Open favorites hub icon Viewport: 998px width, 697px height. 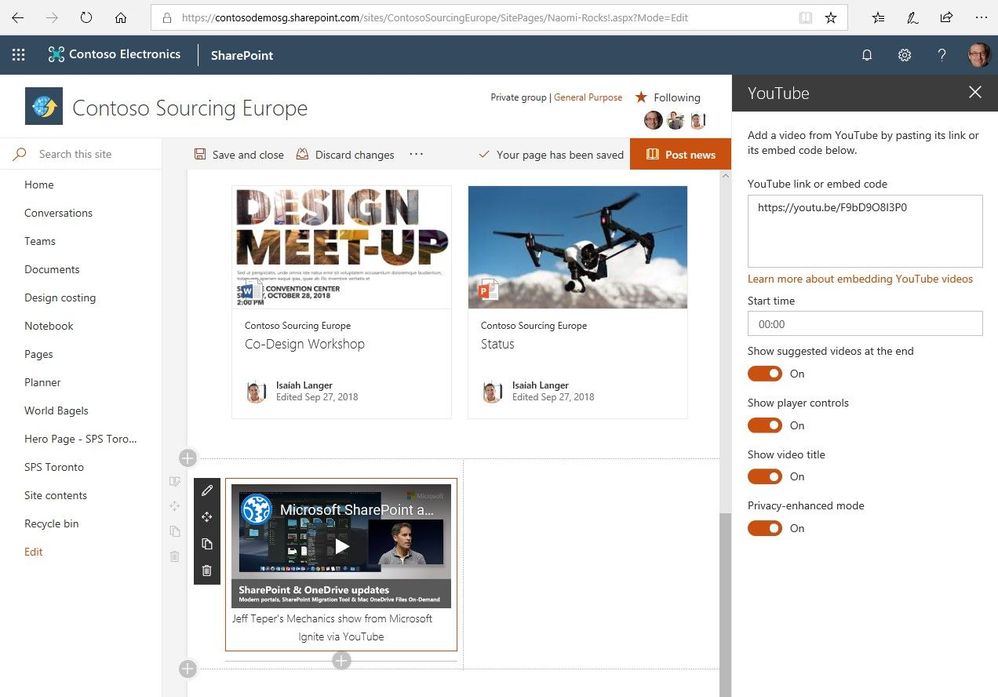point(878,18)
